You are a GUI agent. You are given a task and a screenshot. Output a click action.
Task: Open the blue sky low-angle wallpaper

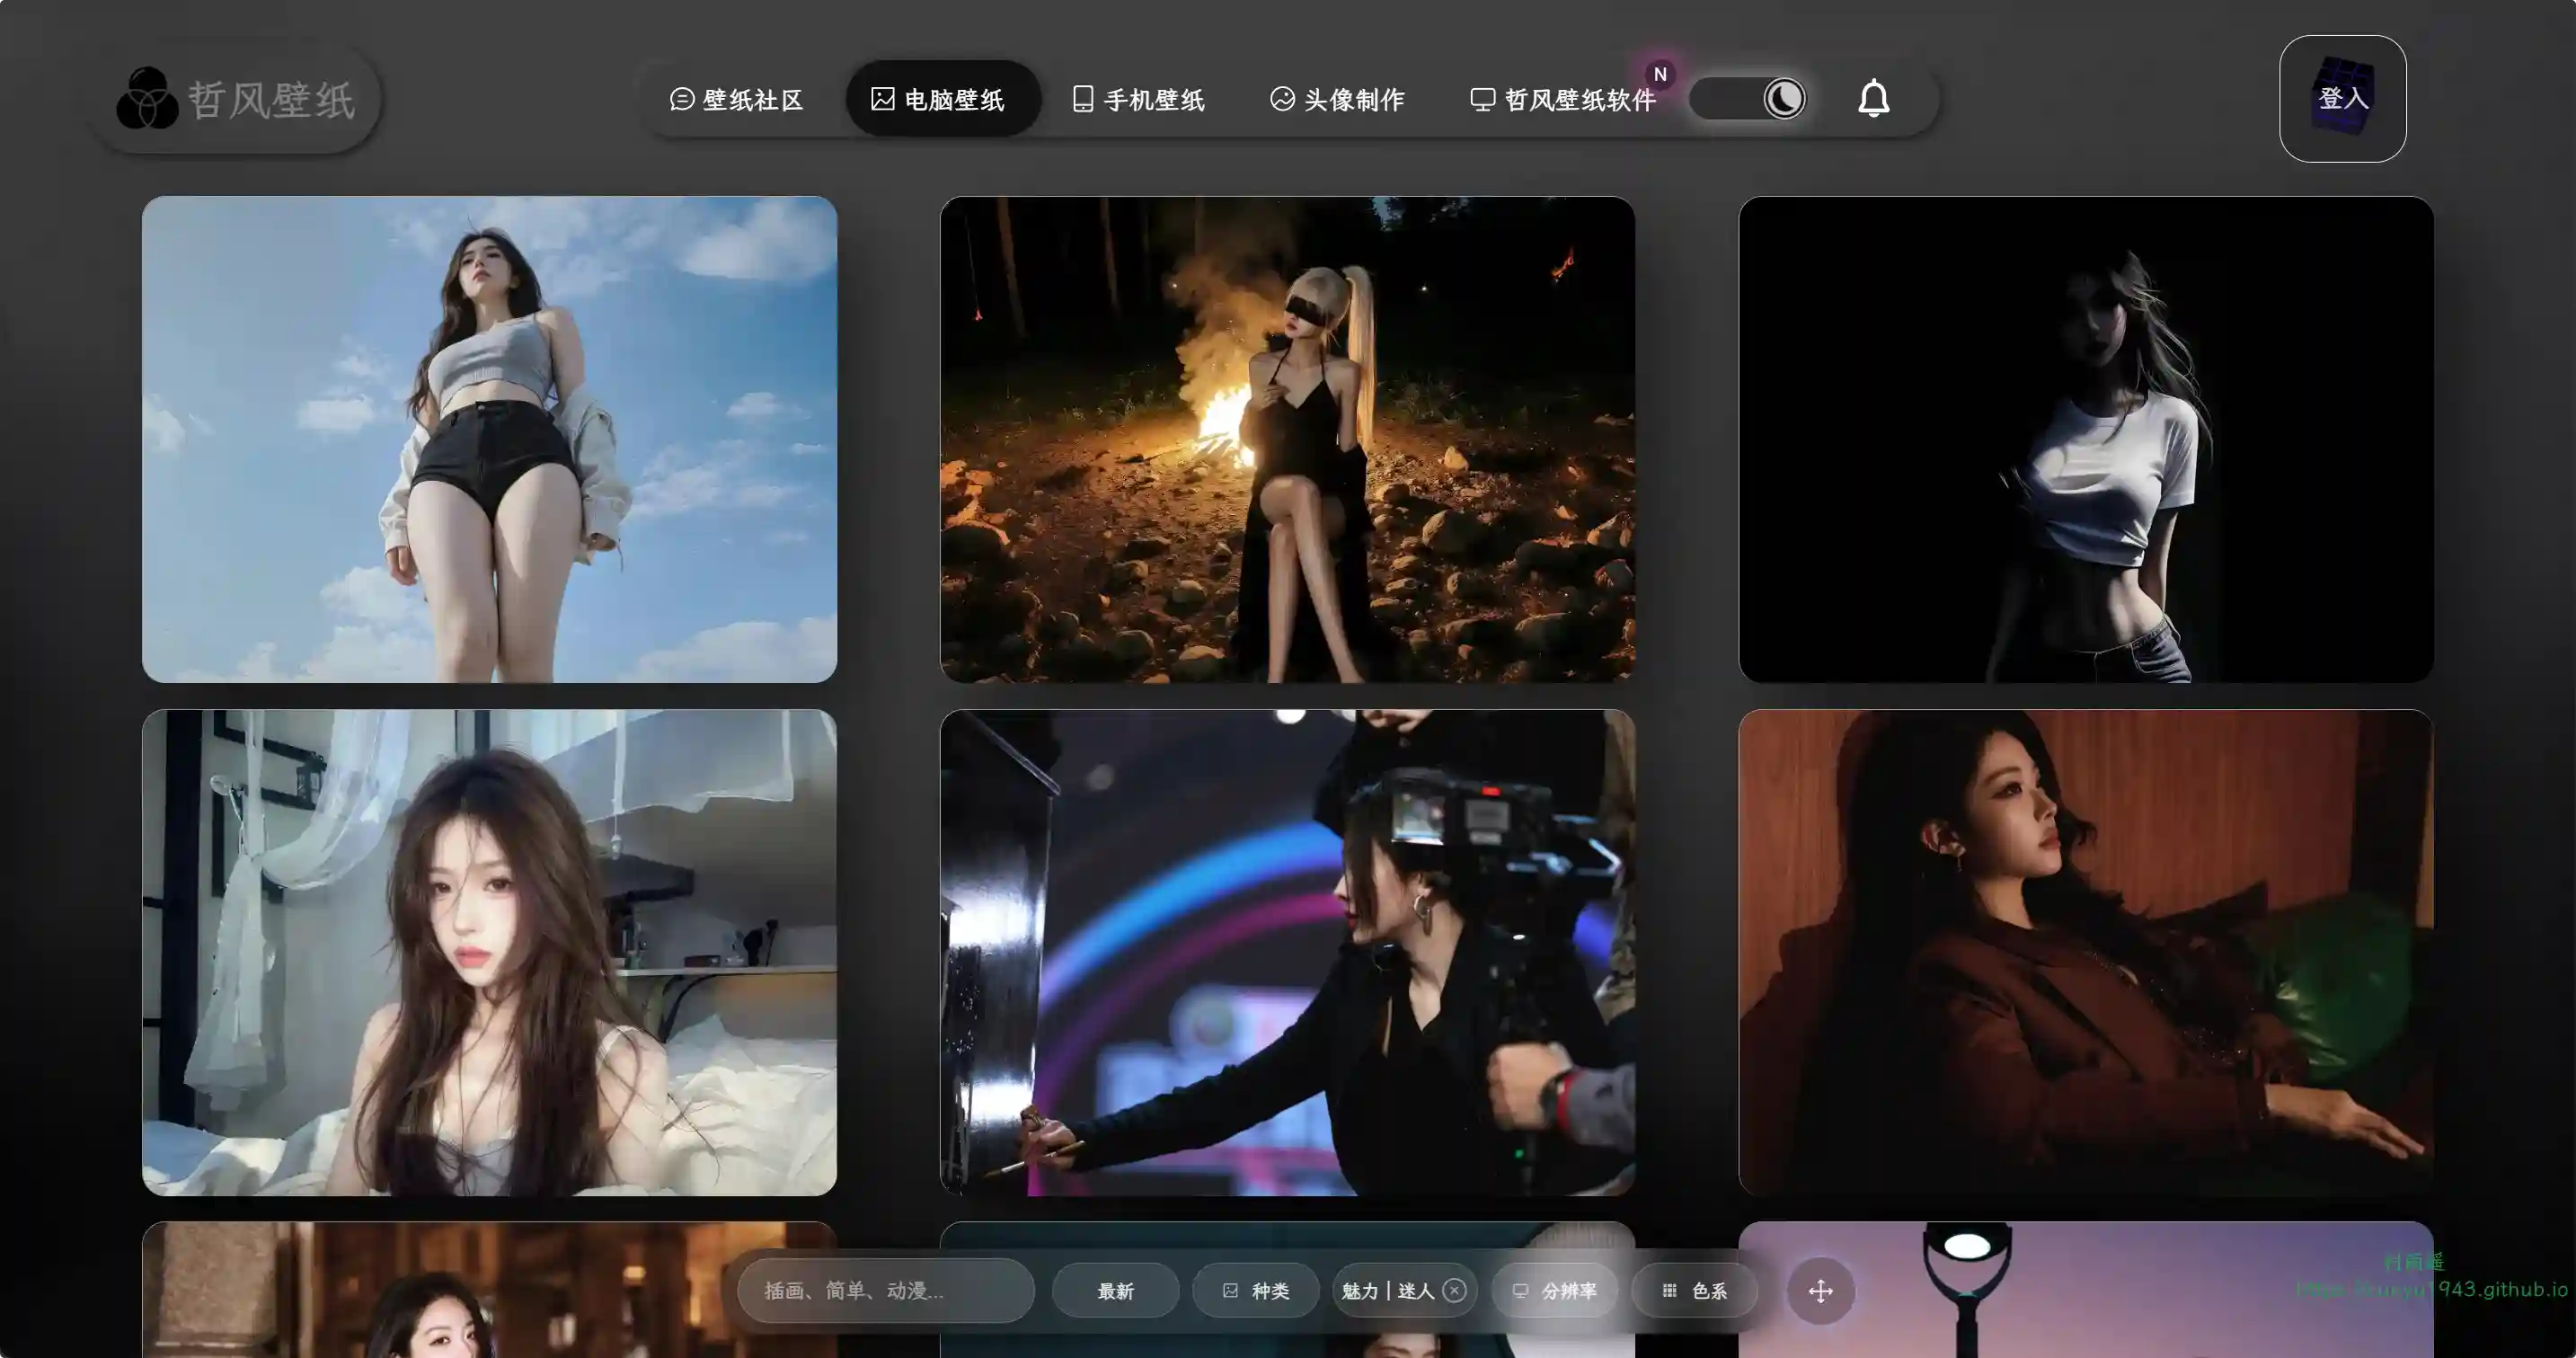[x=489, y=439]
